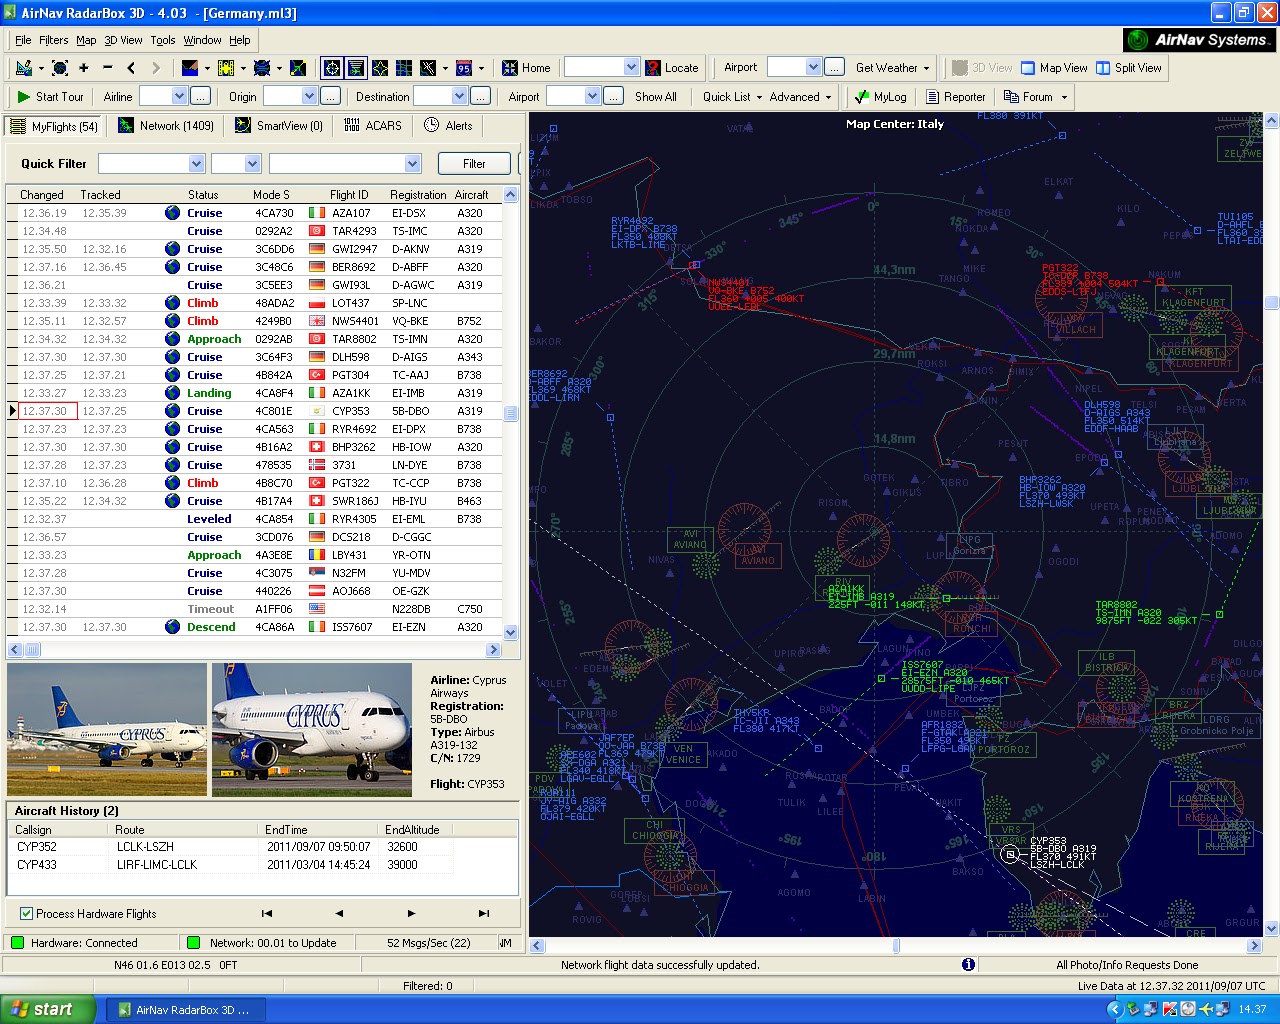
Task: Toggle the yellow star fixes icon
Action: pos(380,68)
